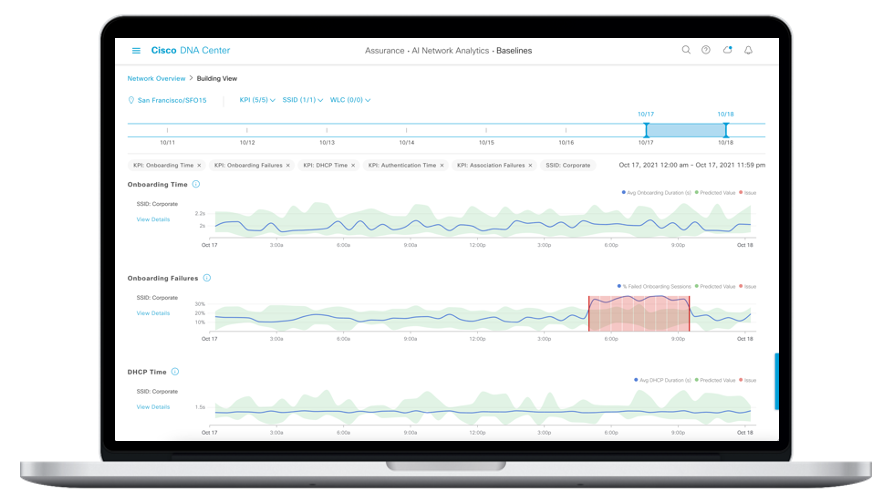
Task: Click the Onboarding Time section heading
Action: pyautogui.click(x=157, y=185)
